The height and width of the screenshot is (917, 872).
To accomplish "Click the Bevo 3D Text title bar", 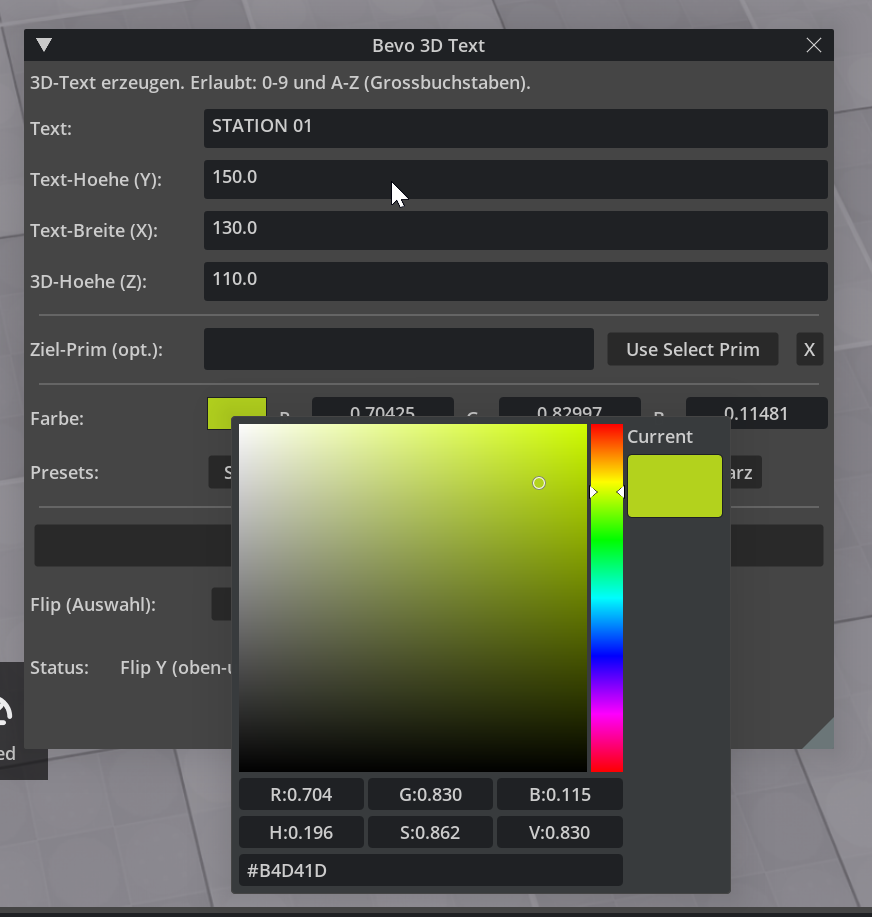I will click(x=429, y=45).
